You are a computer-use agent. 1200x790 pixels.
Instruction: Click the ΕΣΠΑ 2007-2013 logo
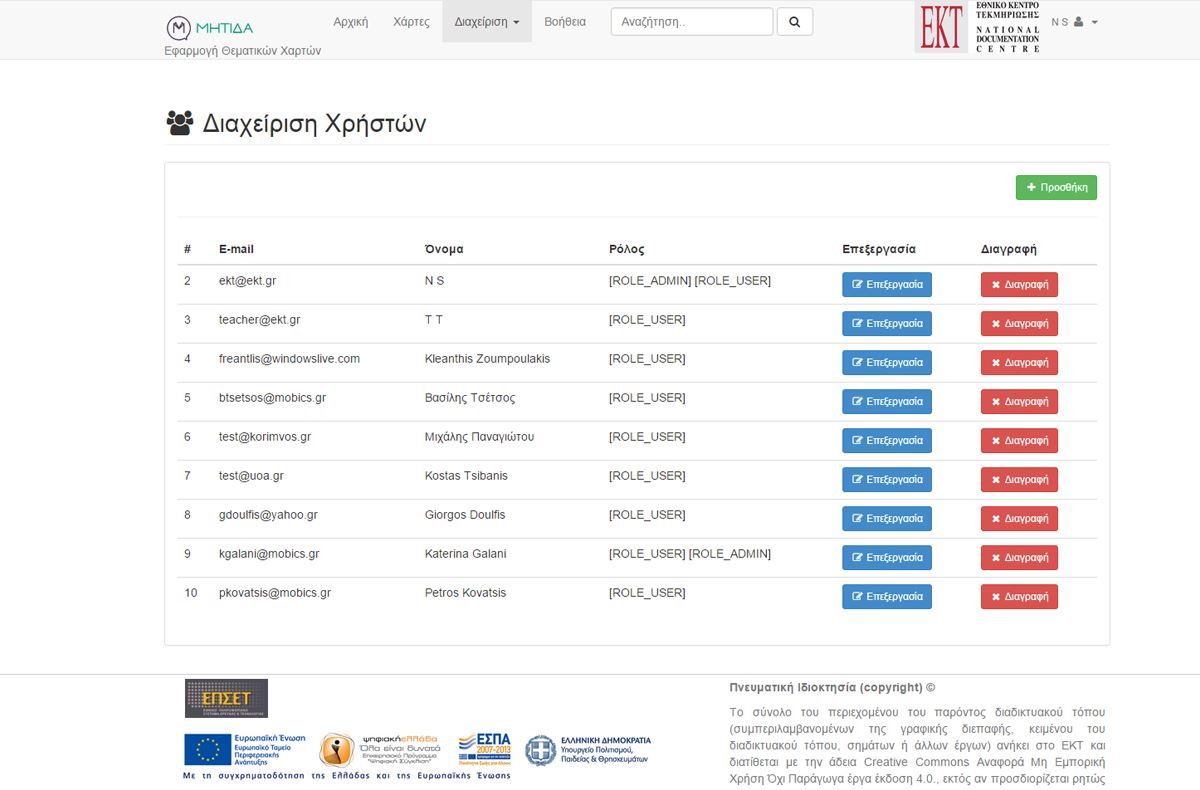pos(484,749)
